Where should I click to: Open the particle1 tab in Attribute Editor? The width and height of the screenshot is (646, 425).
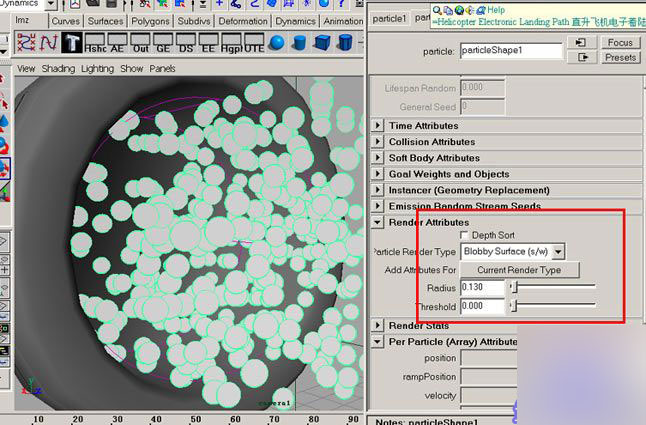click(x=389, y=19)
